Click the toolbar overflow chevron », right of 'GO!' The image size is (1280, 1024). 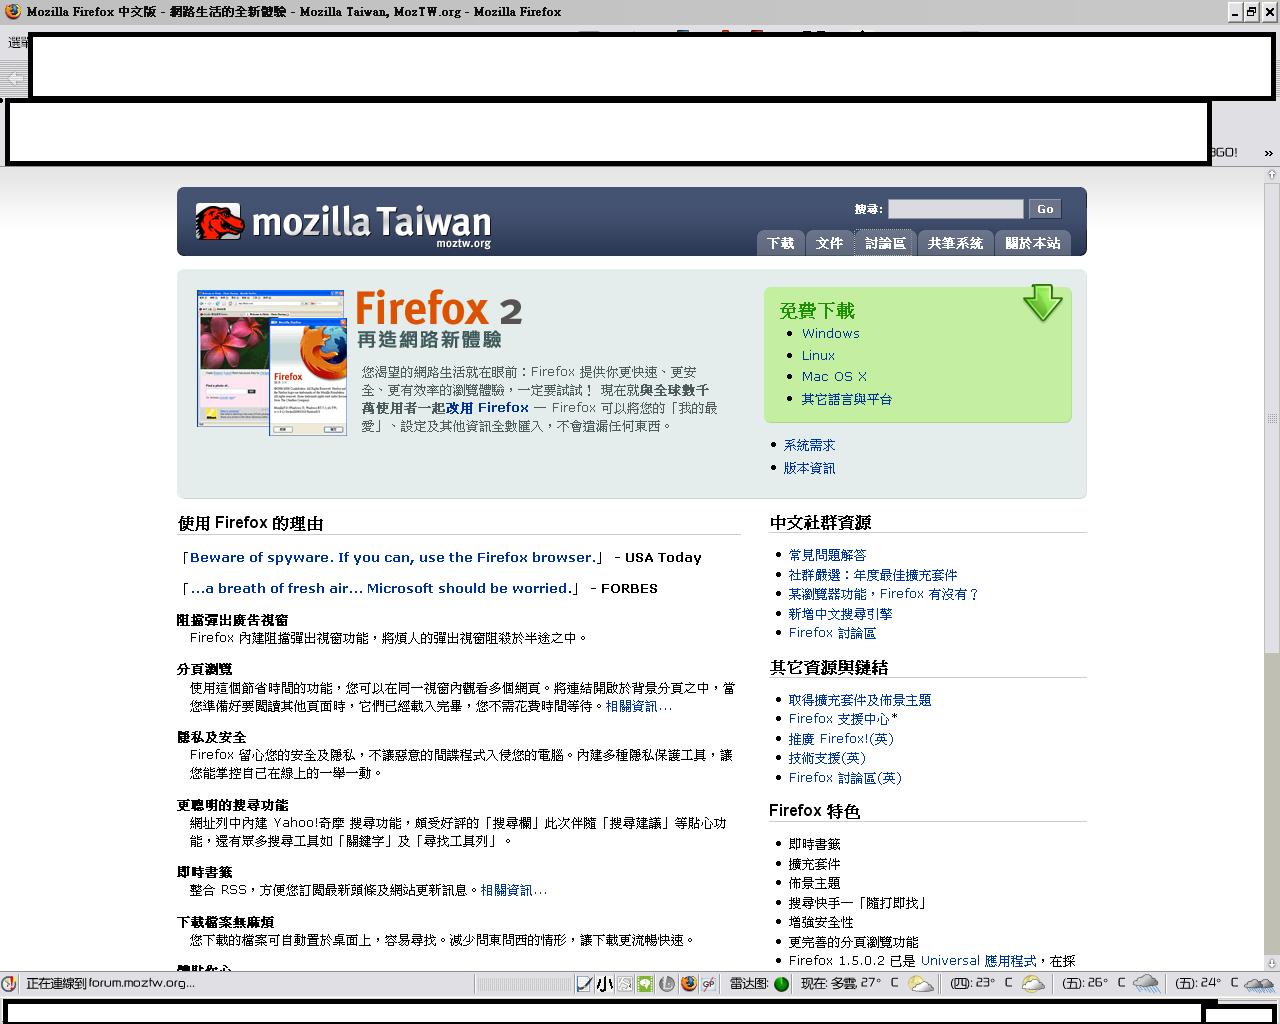click(1268, 153)
